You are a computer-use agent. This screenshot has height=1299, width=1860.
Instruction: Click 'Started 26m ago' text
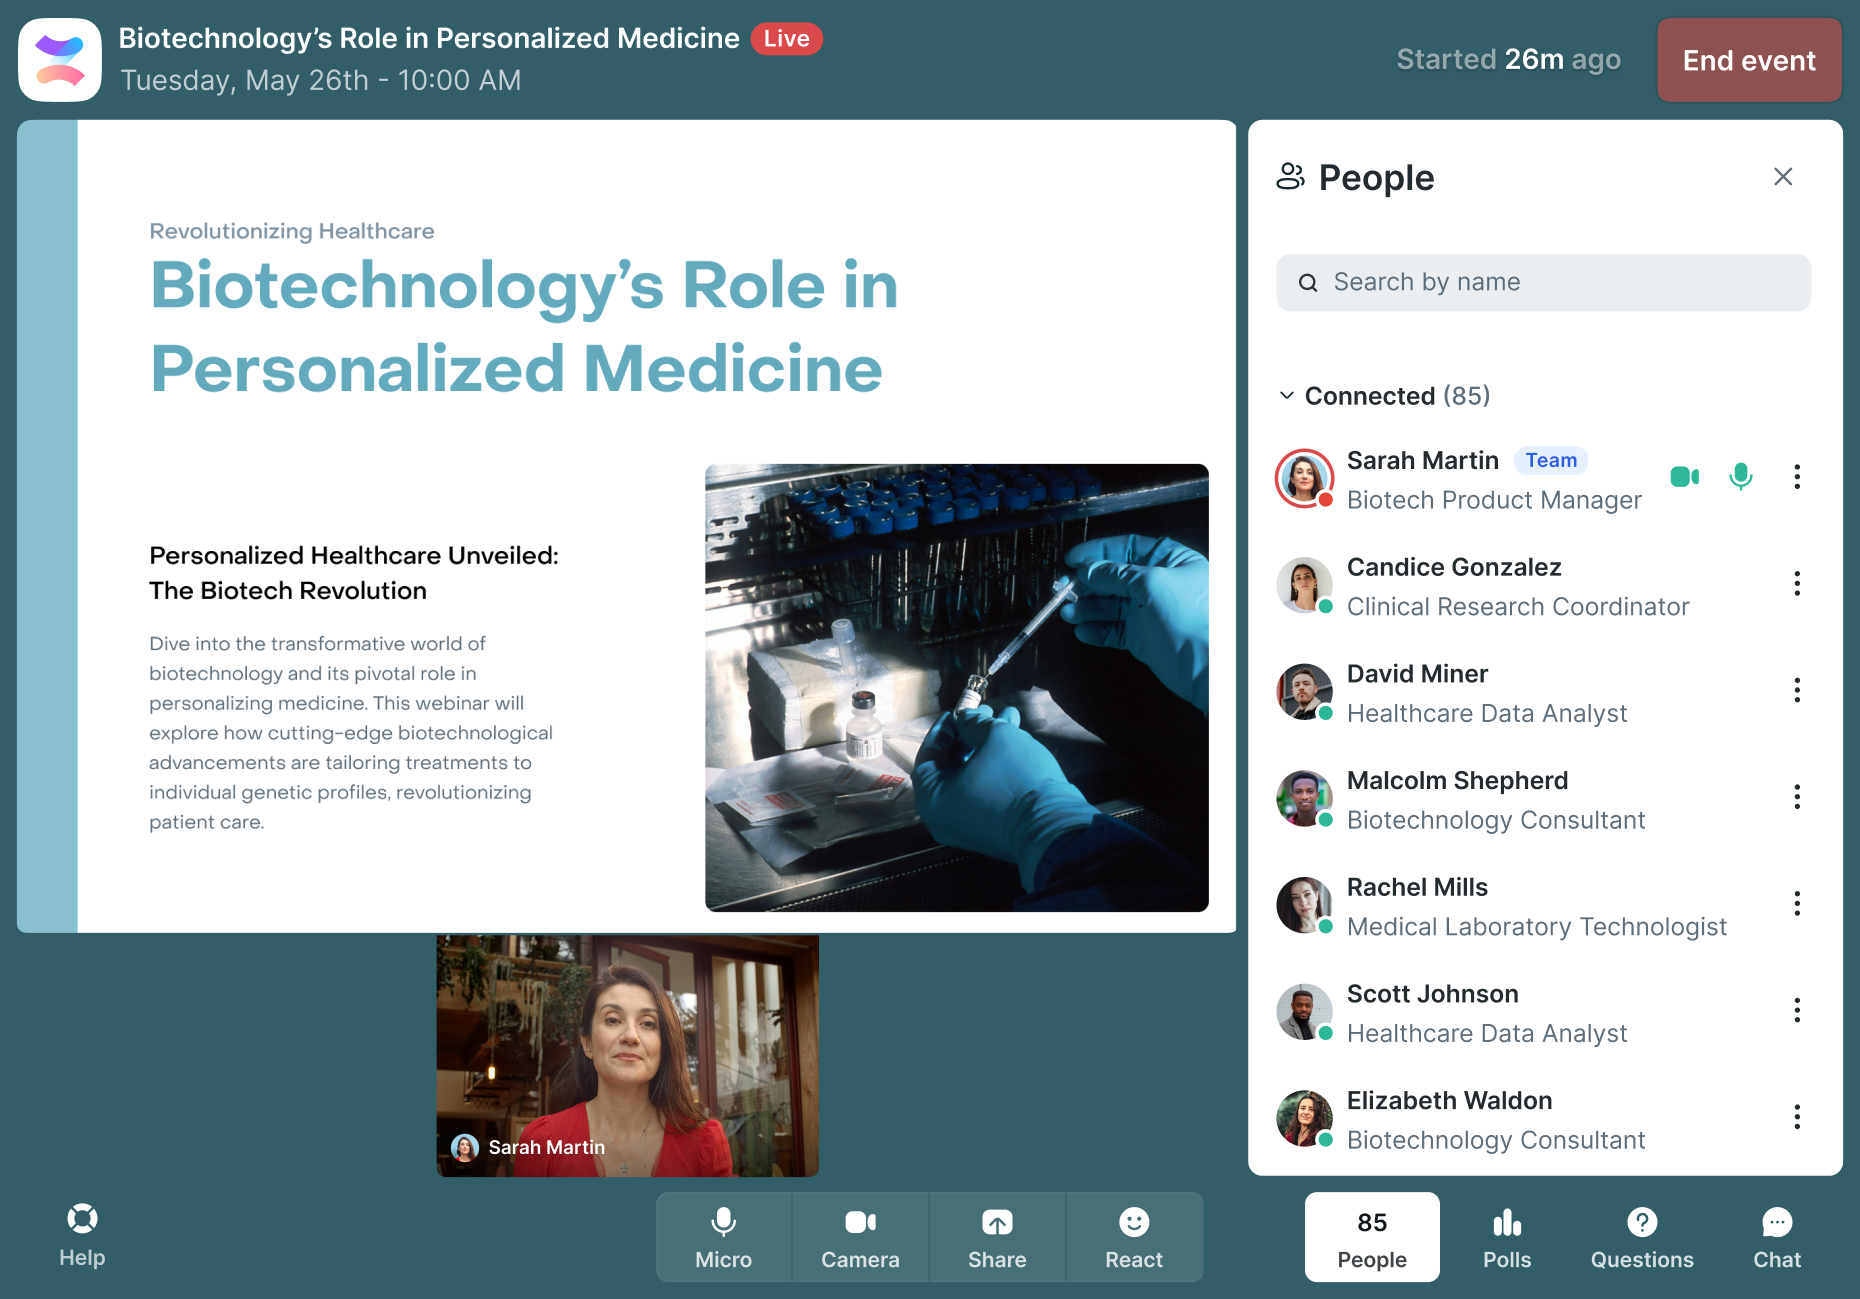coord(1508,60)
